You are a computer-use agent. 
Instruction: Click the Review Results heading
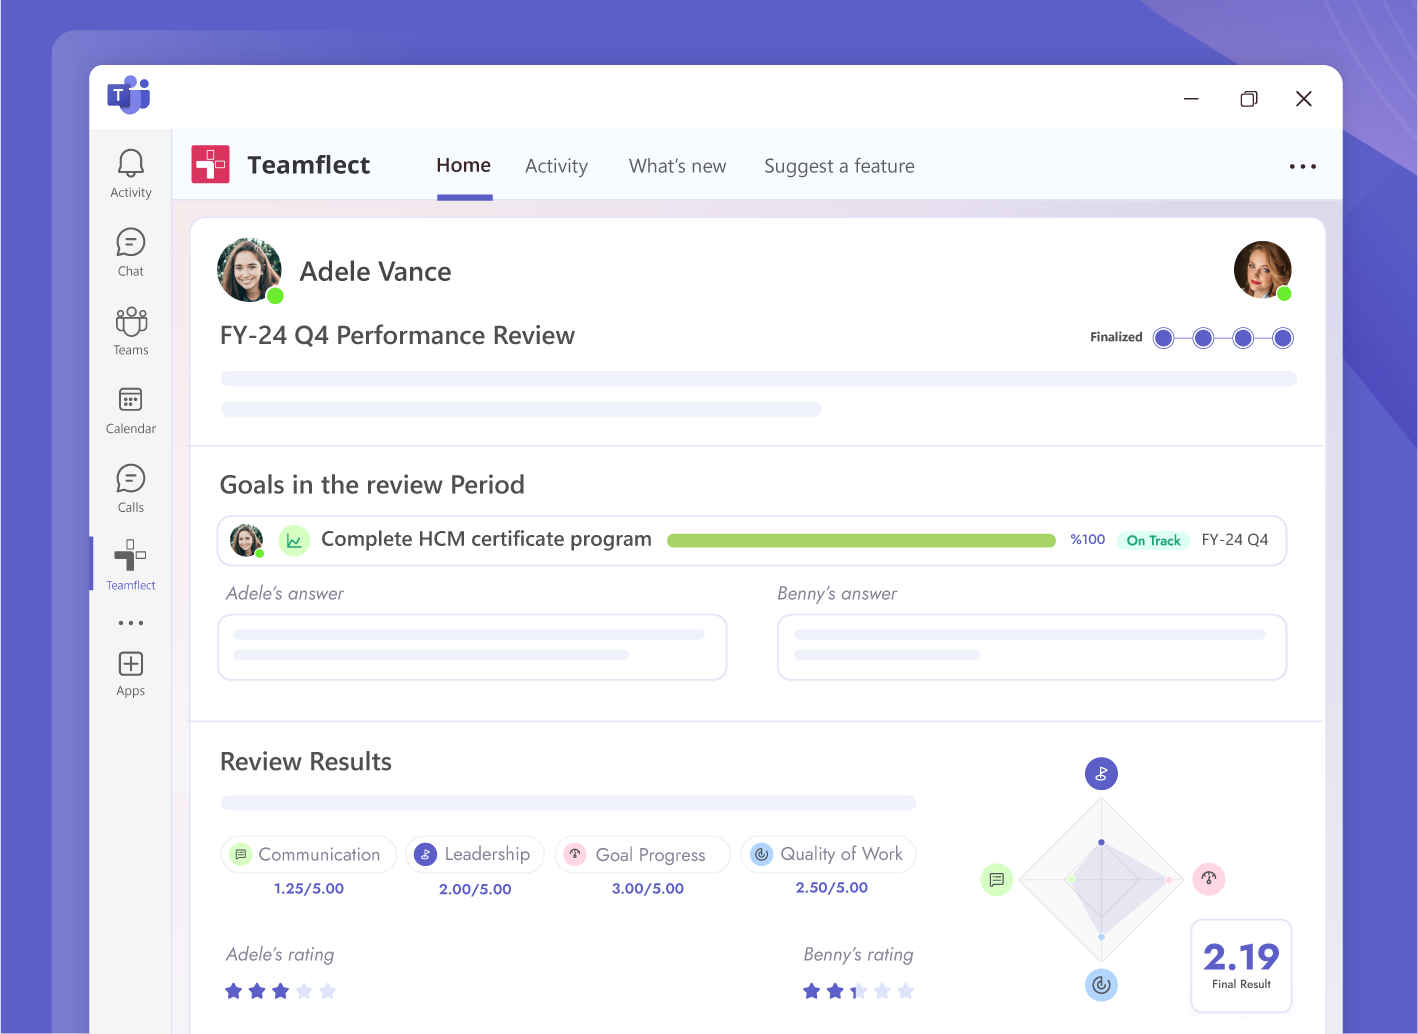pos(306,762)
